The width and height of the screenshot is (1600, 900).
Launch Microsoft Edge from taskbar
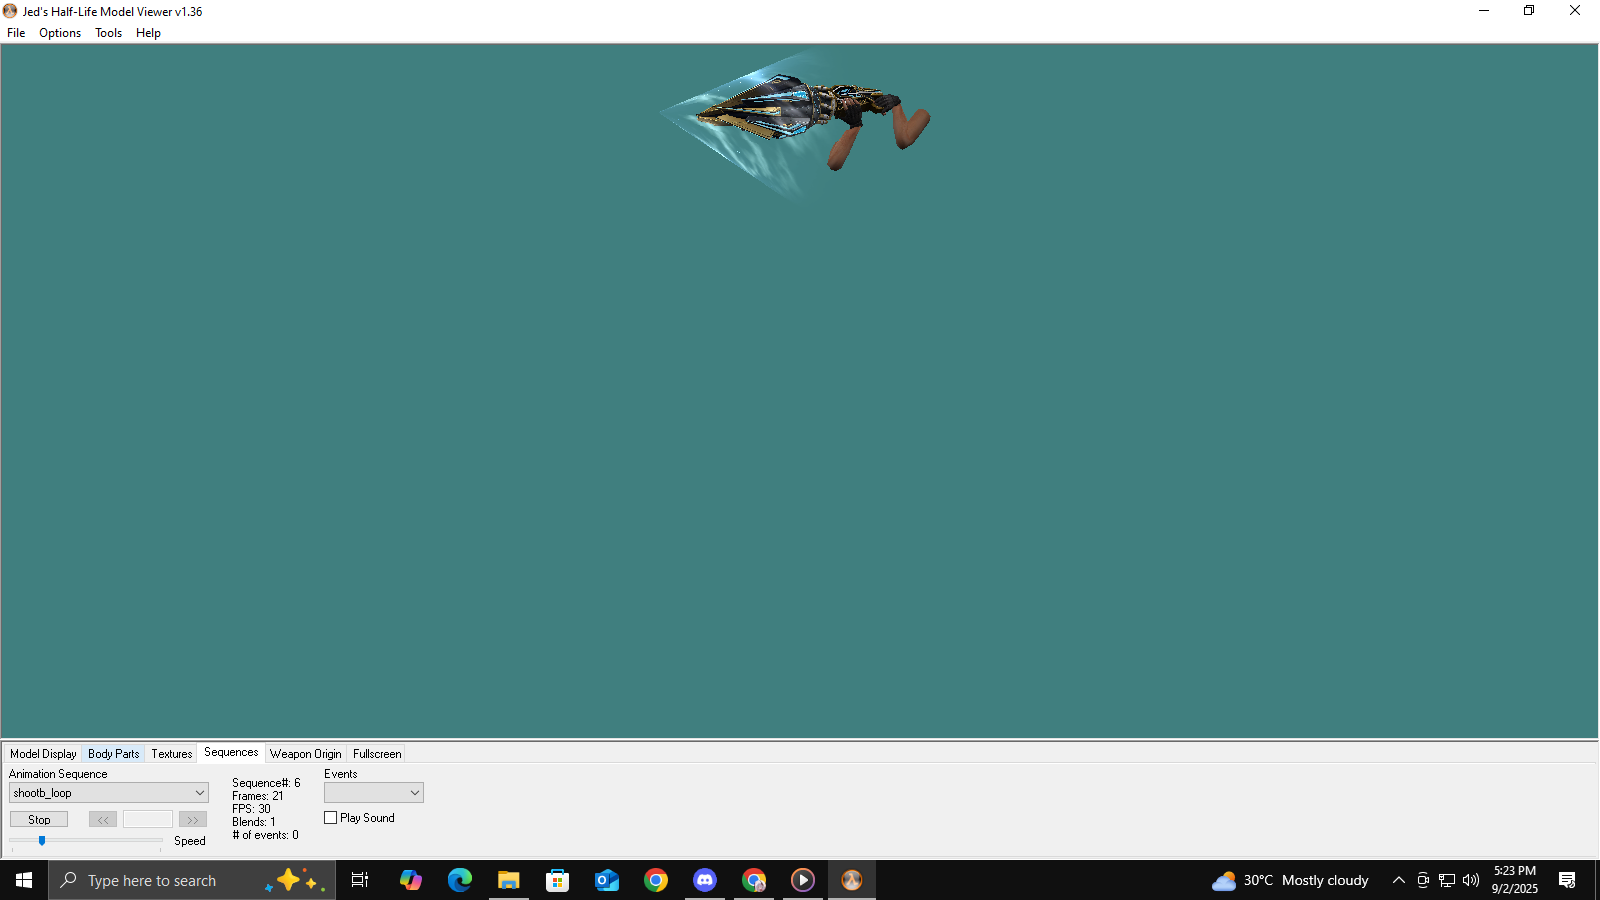tap(460, 880)
